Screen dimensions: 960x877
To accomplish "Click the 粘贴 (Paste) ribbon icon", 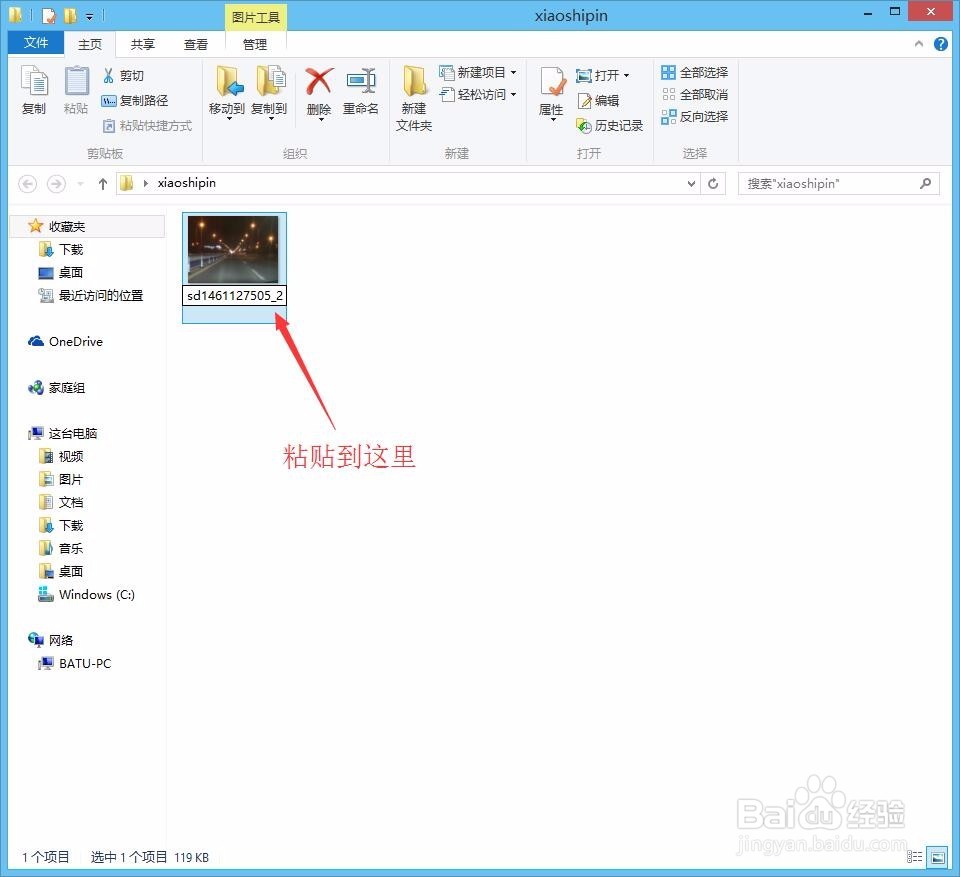I will pyautogui.click(x=77, y=90).
